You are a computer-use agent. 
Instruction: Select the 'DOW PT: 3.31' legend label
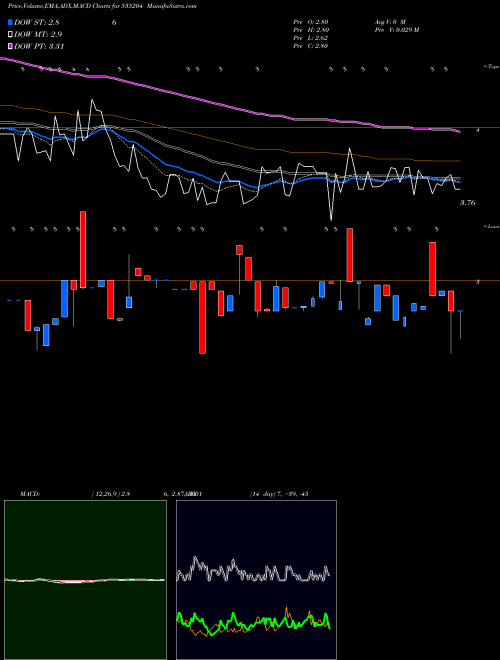pos(39,46)
